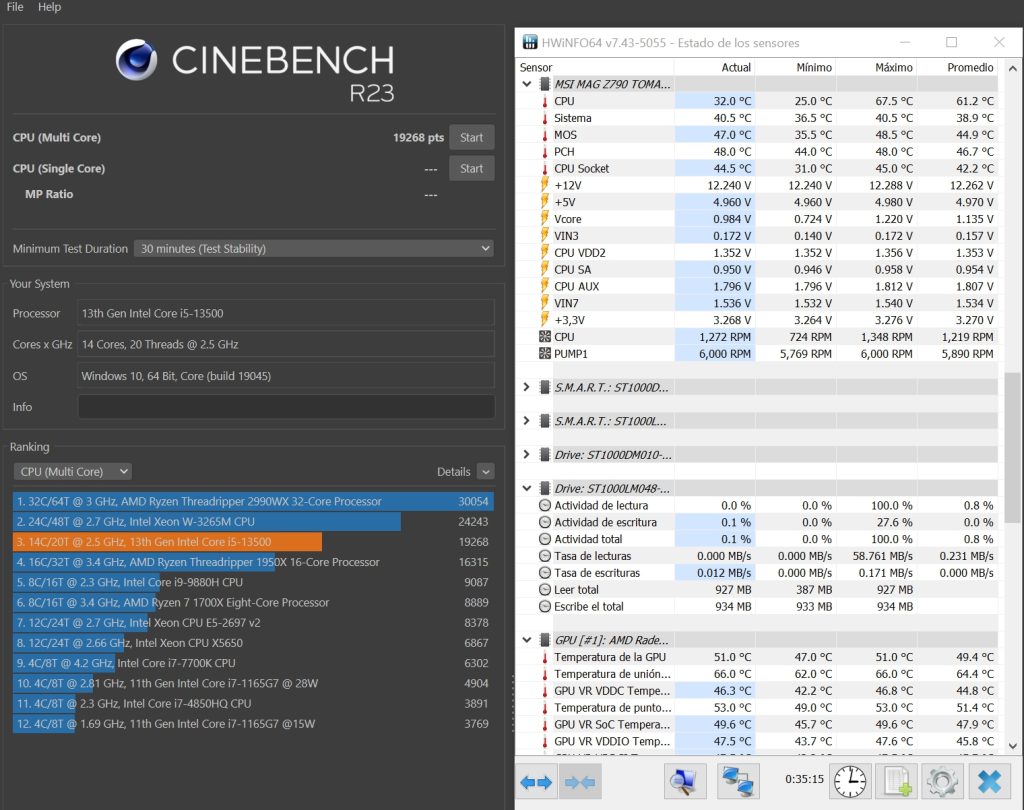Open HWiNFO sensor settings gear icon

[x=942, y=781]
